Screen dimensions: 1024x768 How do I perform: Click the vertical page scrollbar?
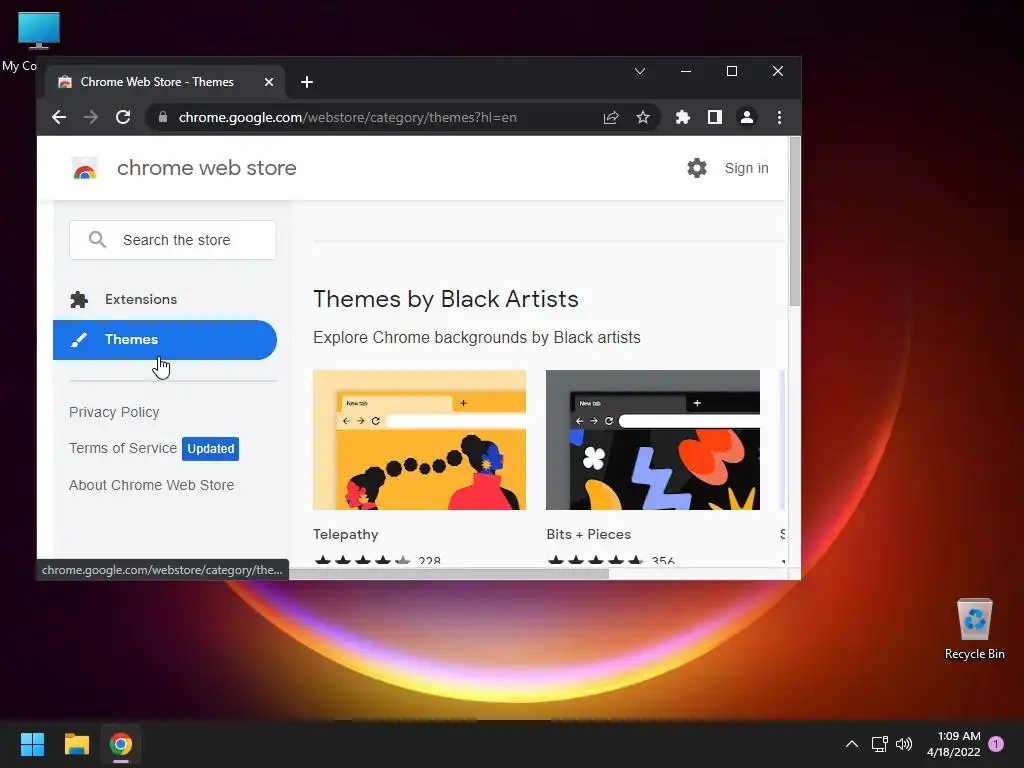pyautogui.click(x=794, y=221)
